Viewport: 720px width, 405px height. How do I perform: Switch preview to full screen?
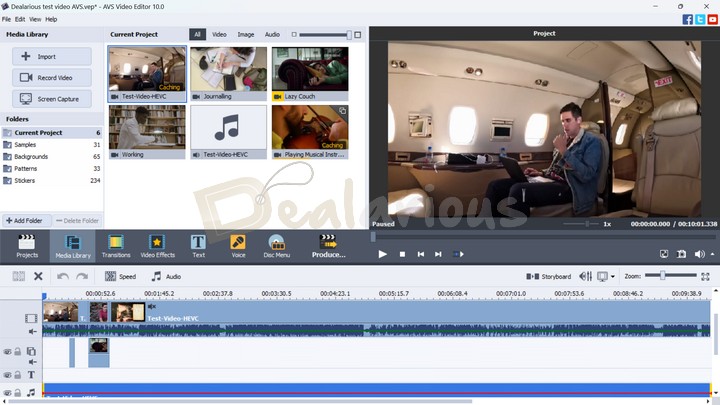click(664, 254)
